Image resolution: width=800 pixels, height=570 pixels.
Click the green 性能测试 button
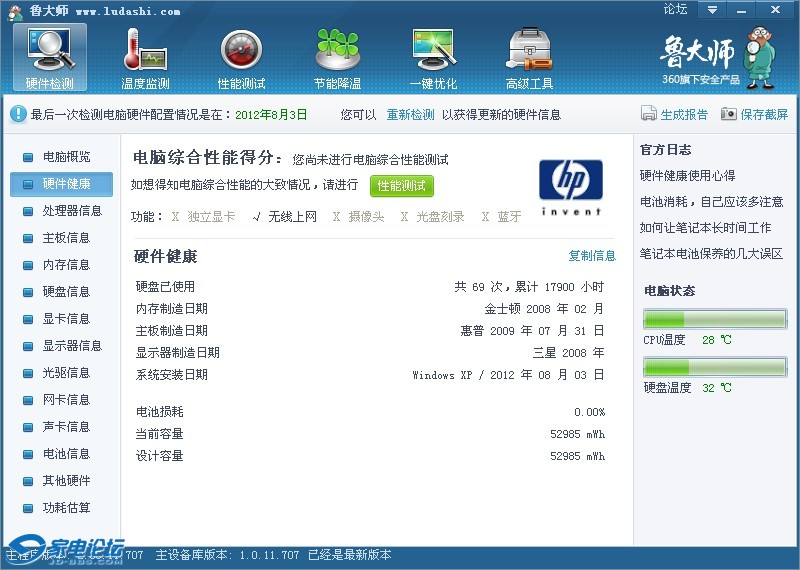(x=402, y=186)
